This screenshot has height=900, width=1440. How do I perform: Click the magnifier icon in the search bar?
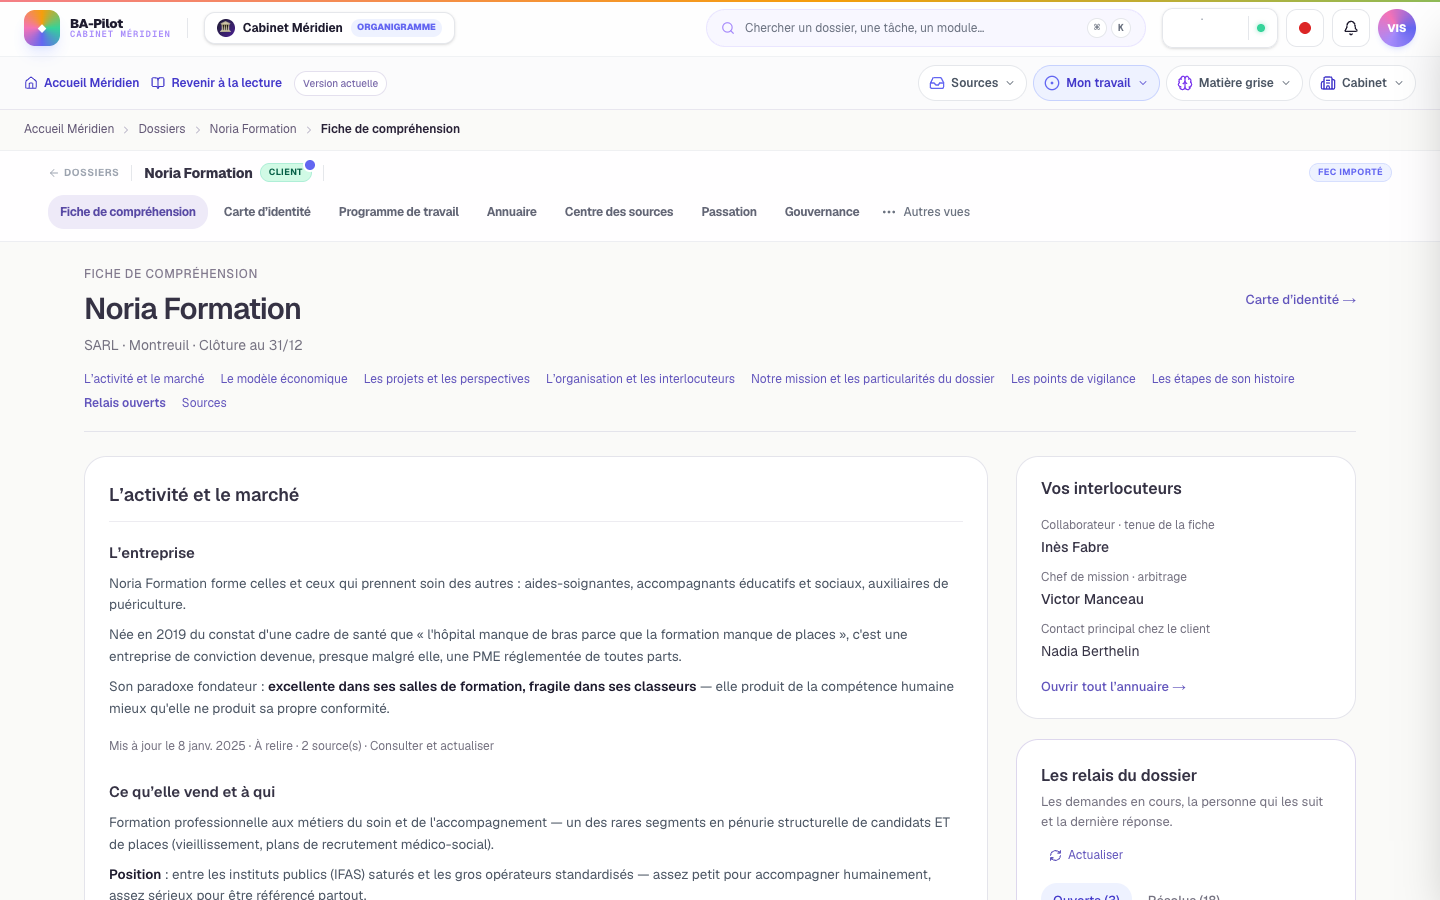click(x=728, y=28)
